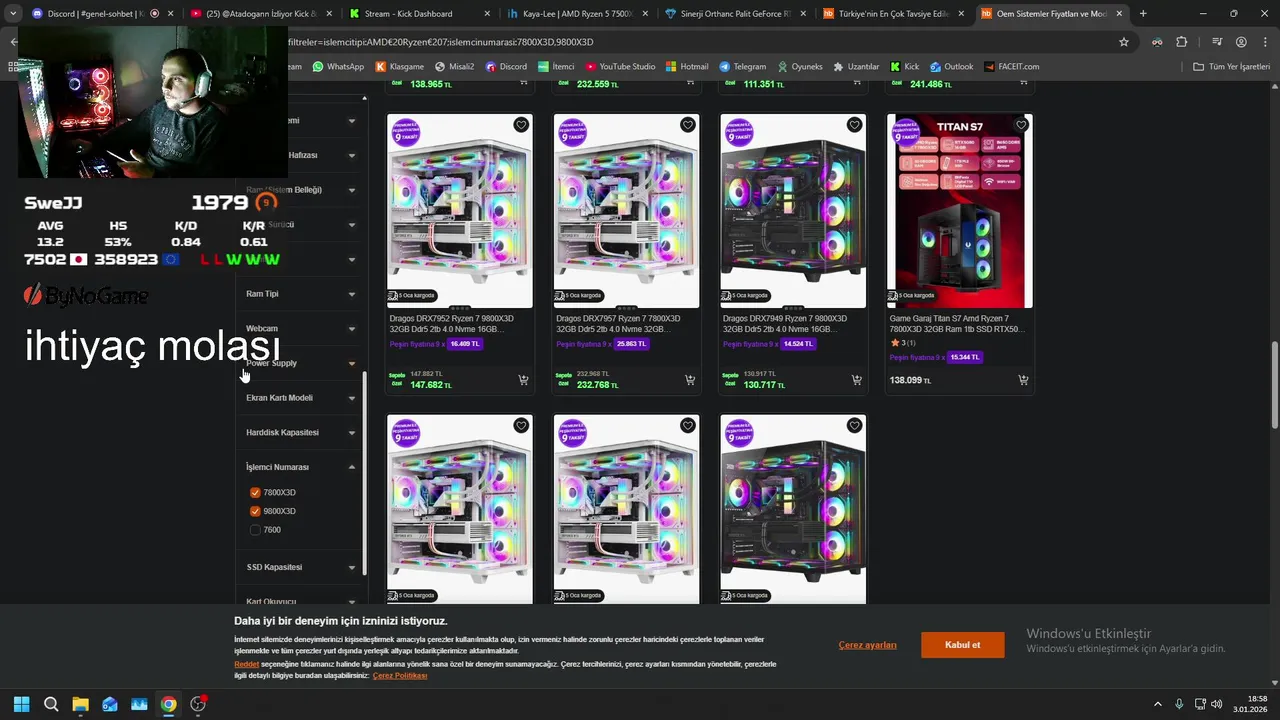Viewport: 1280px width, 720px height.
Task: Open Klasgame bookmark
Action: (x=400, y=67)
